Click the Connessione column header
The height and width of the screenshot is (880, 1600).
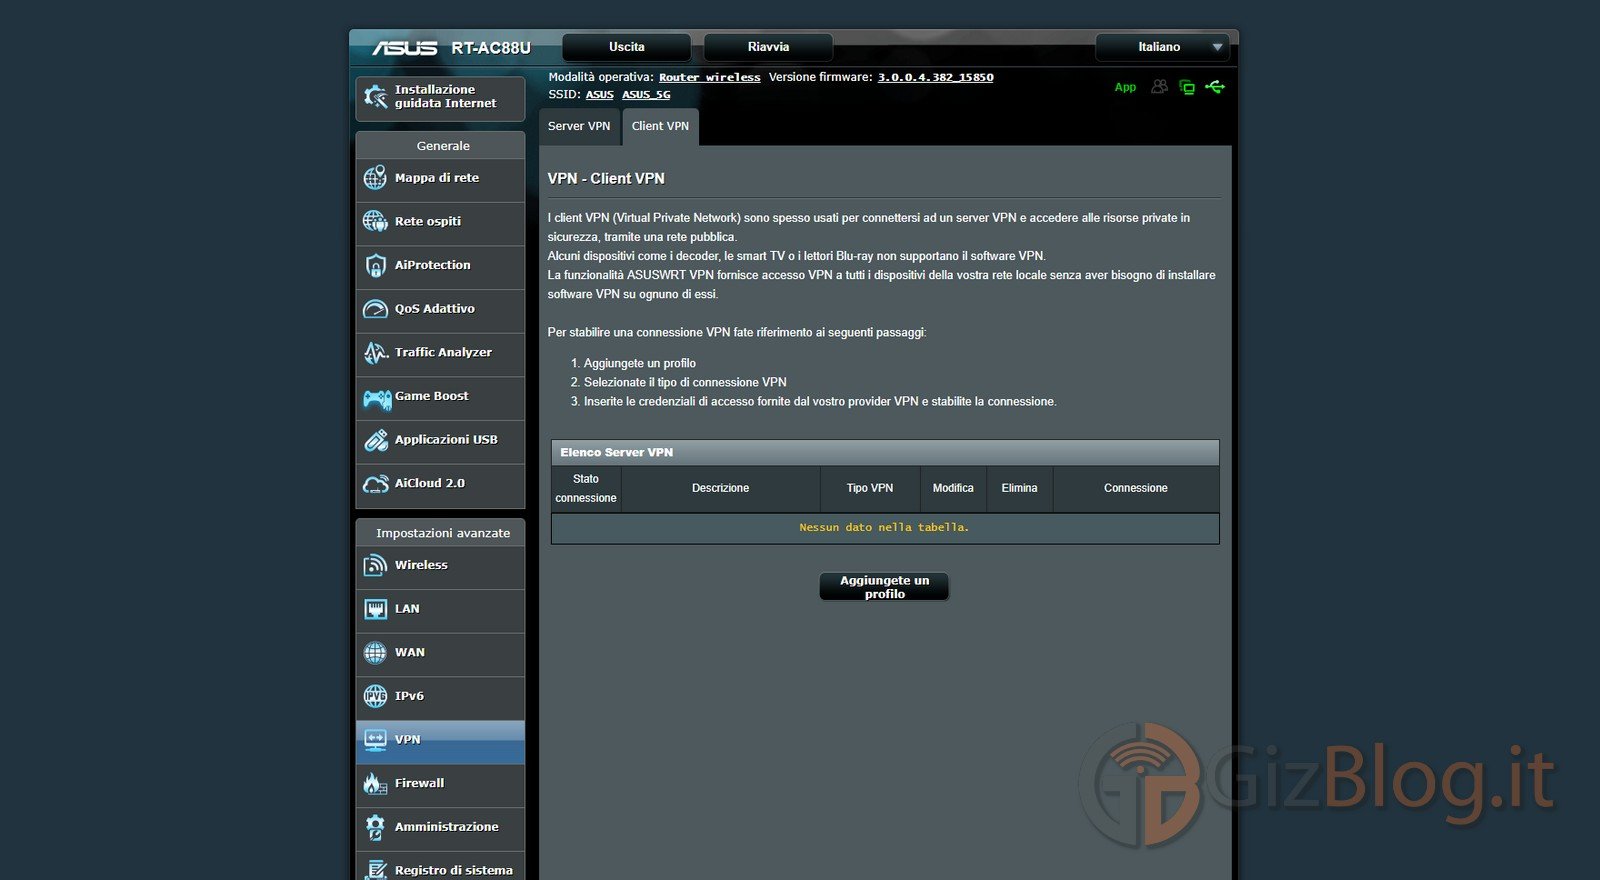(x=1135, y=489)
